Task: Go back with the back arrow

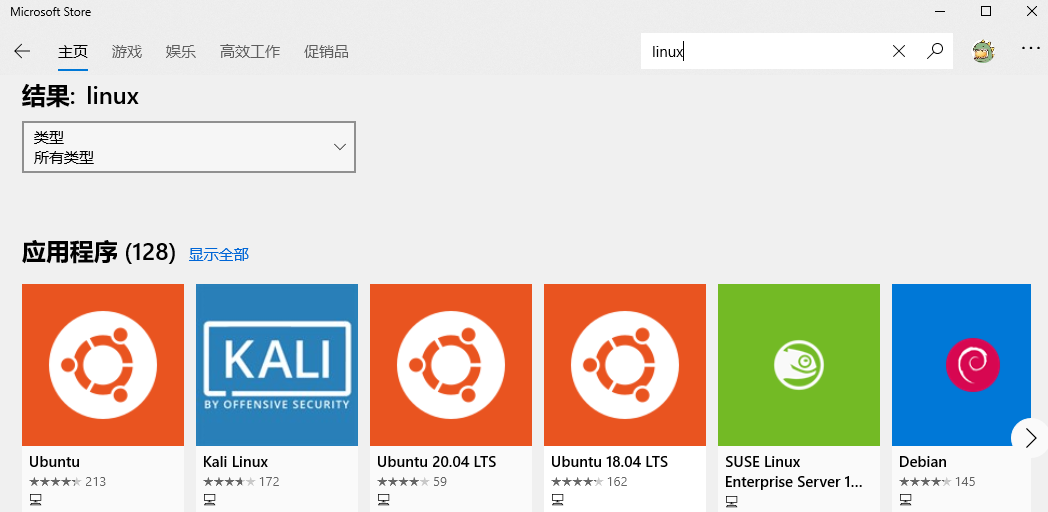Action: (22, 51)
